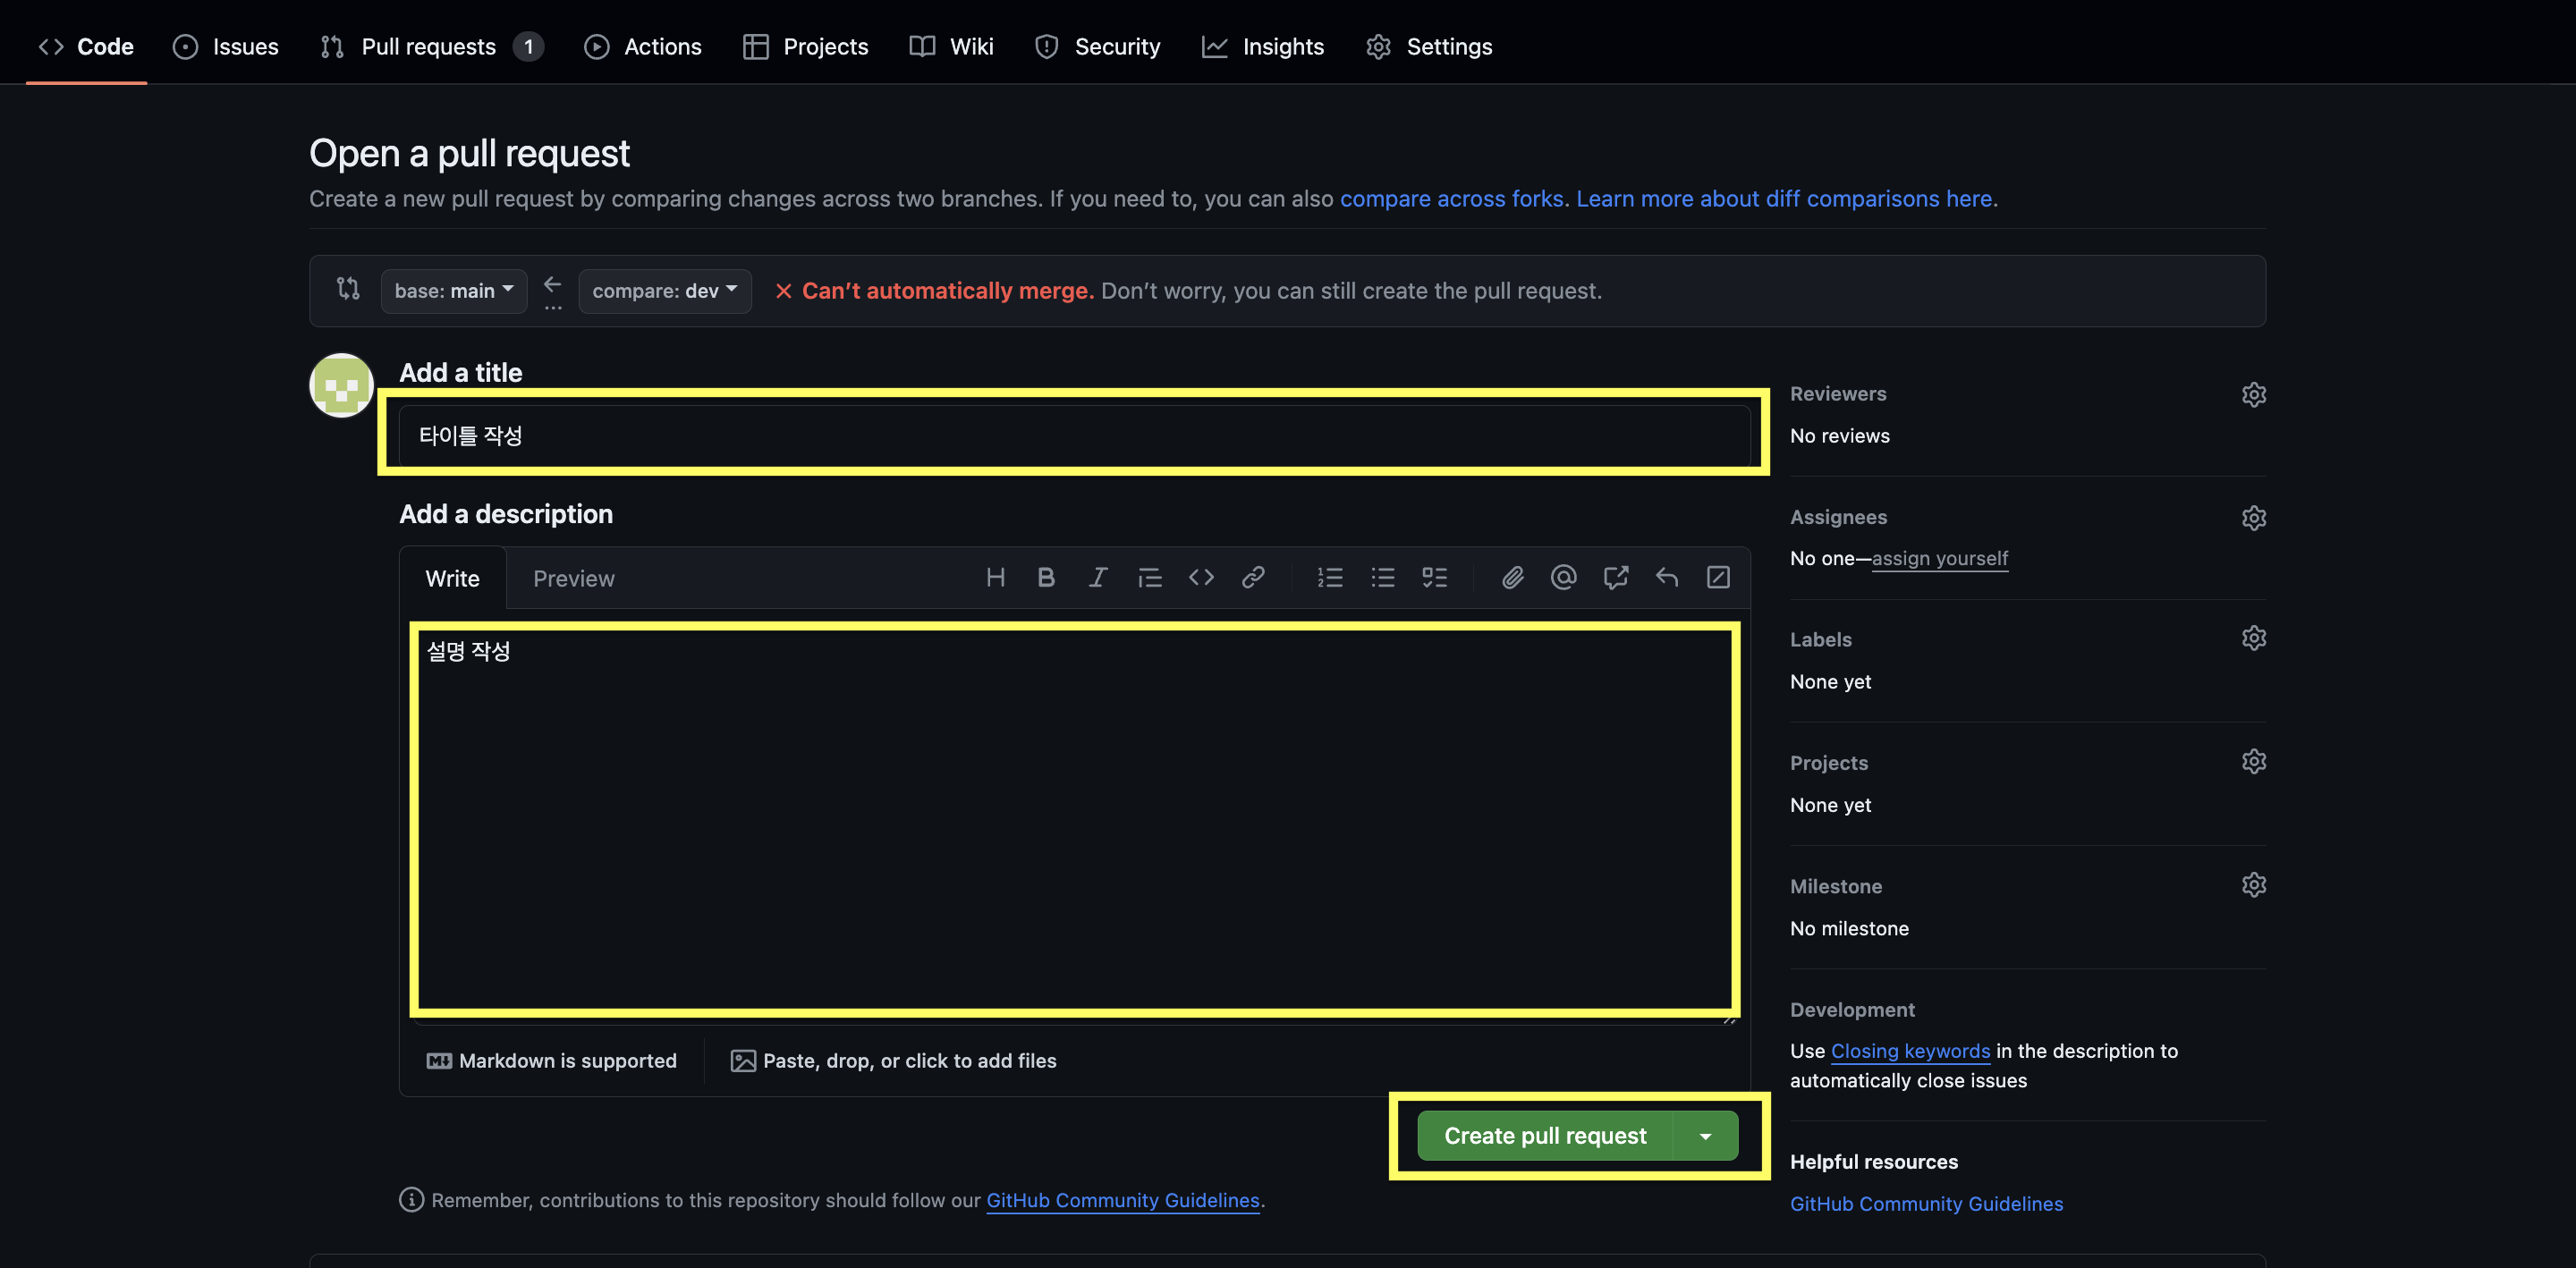This screenshot has height=1268, width=2576.
Task: Click the attach files paperclip icon
Action: (x=1512, y=577)
